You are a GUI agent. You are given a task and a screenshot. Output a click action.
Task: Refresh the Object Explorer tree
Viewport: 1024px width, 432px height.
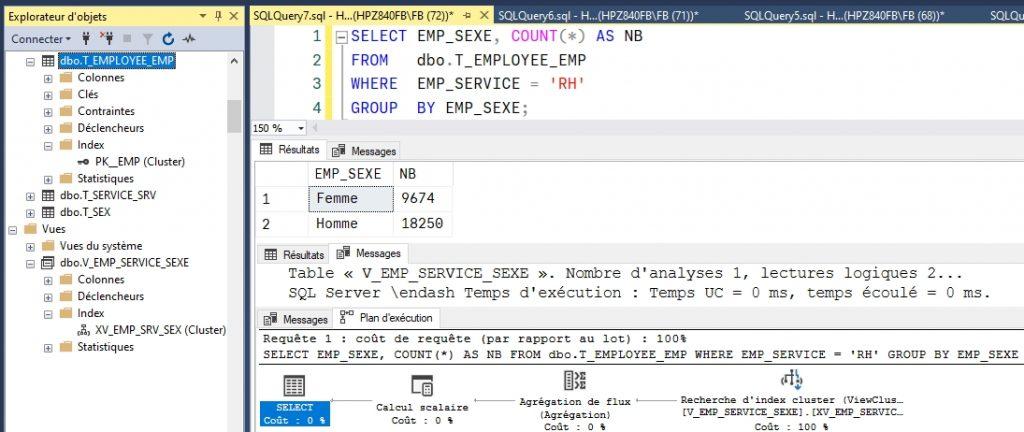pos(167,38)
